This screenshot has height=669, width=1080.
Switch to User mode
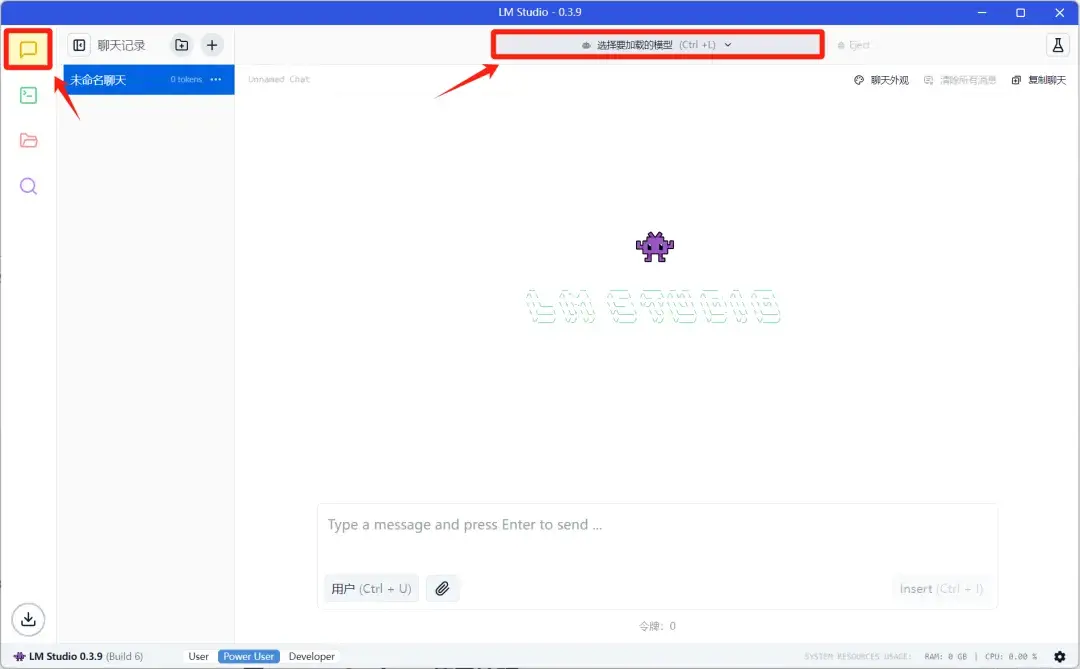198,657
